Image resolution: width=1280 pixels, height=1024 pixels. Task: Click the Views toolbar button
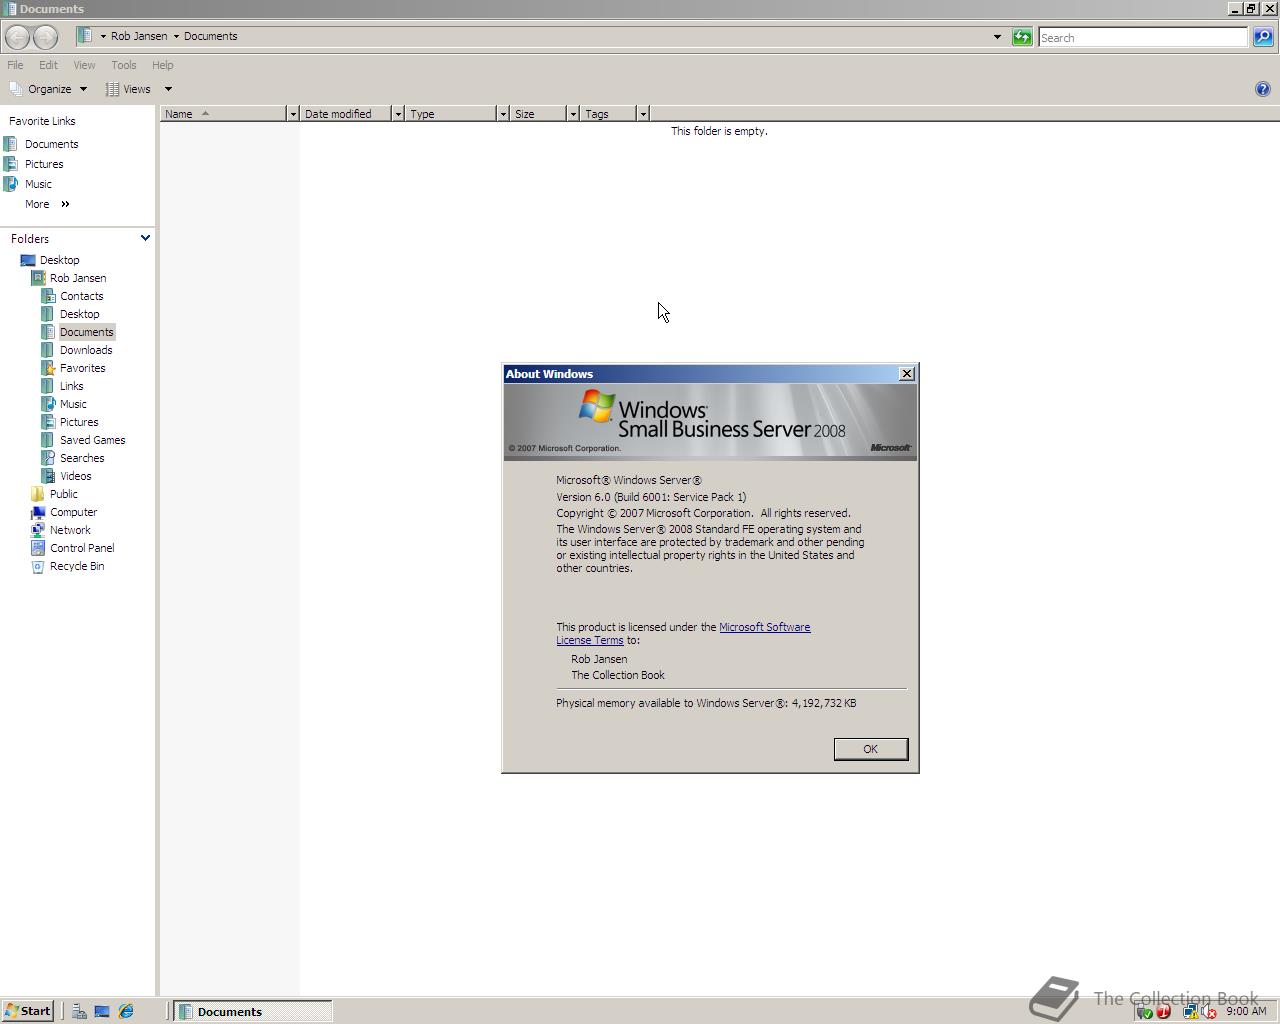pyautogui.click(x=129, y=89)
